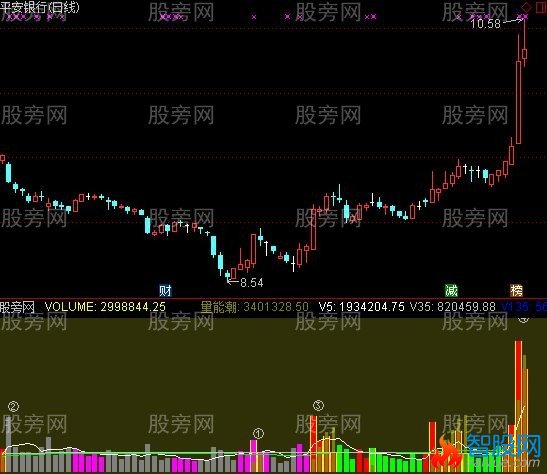Click the tallest red volume bar at right
The image size is (547, 474).
point(518,405)
